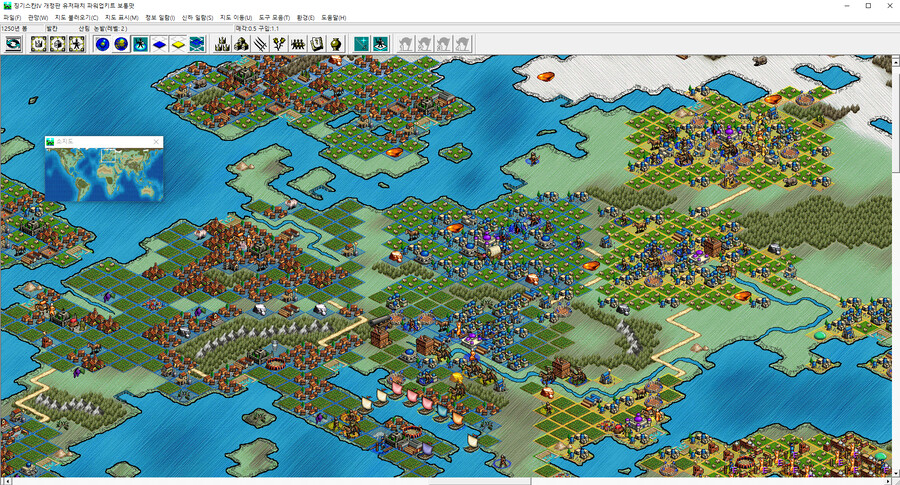Click the 1250년 봄 date status text
This screenshot has height=485, width=900.
(x=14, y=28)
